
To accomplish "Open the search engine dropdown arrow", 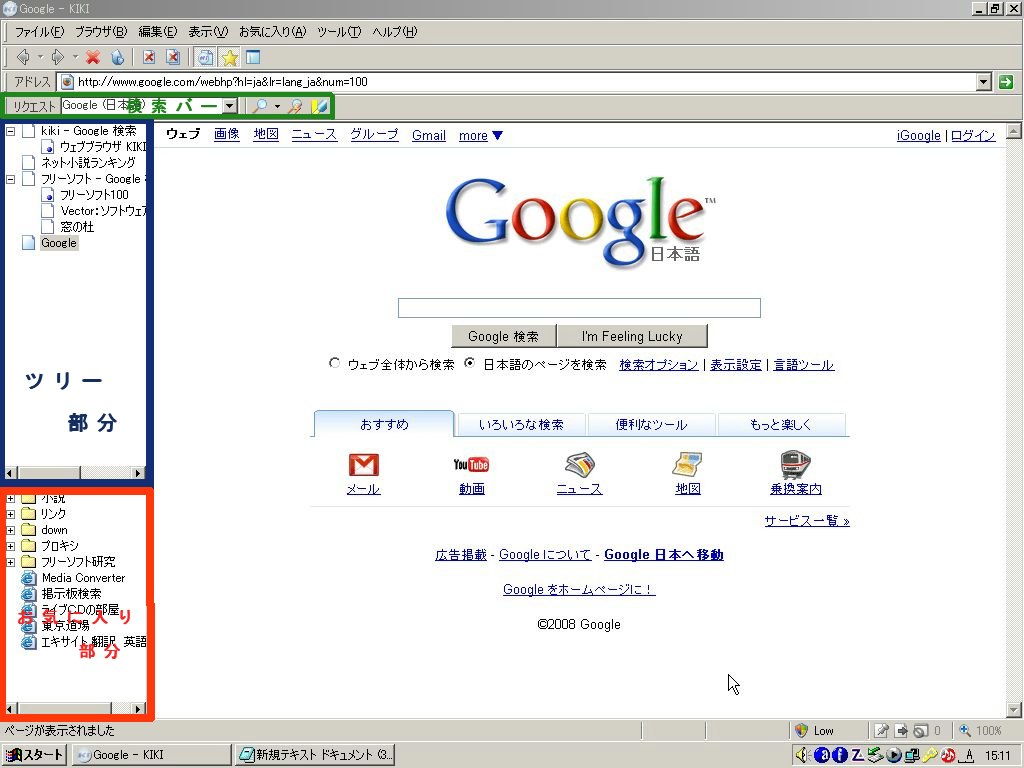I will coord(229,106).
